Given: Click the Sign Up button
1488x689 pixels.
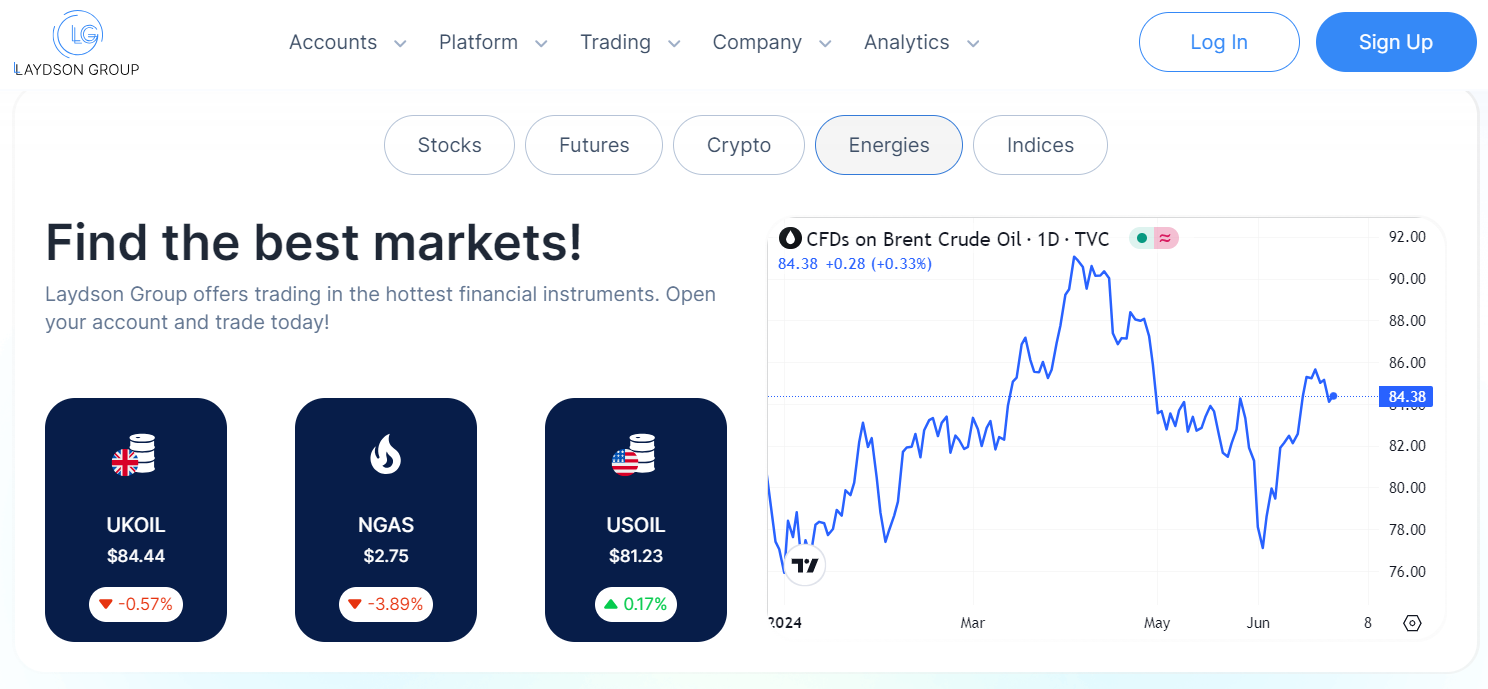Looking at the screenshot, I should point(1396,42).
